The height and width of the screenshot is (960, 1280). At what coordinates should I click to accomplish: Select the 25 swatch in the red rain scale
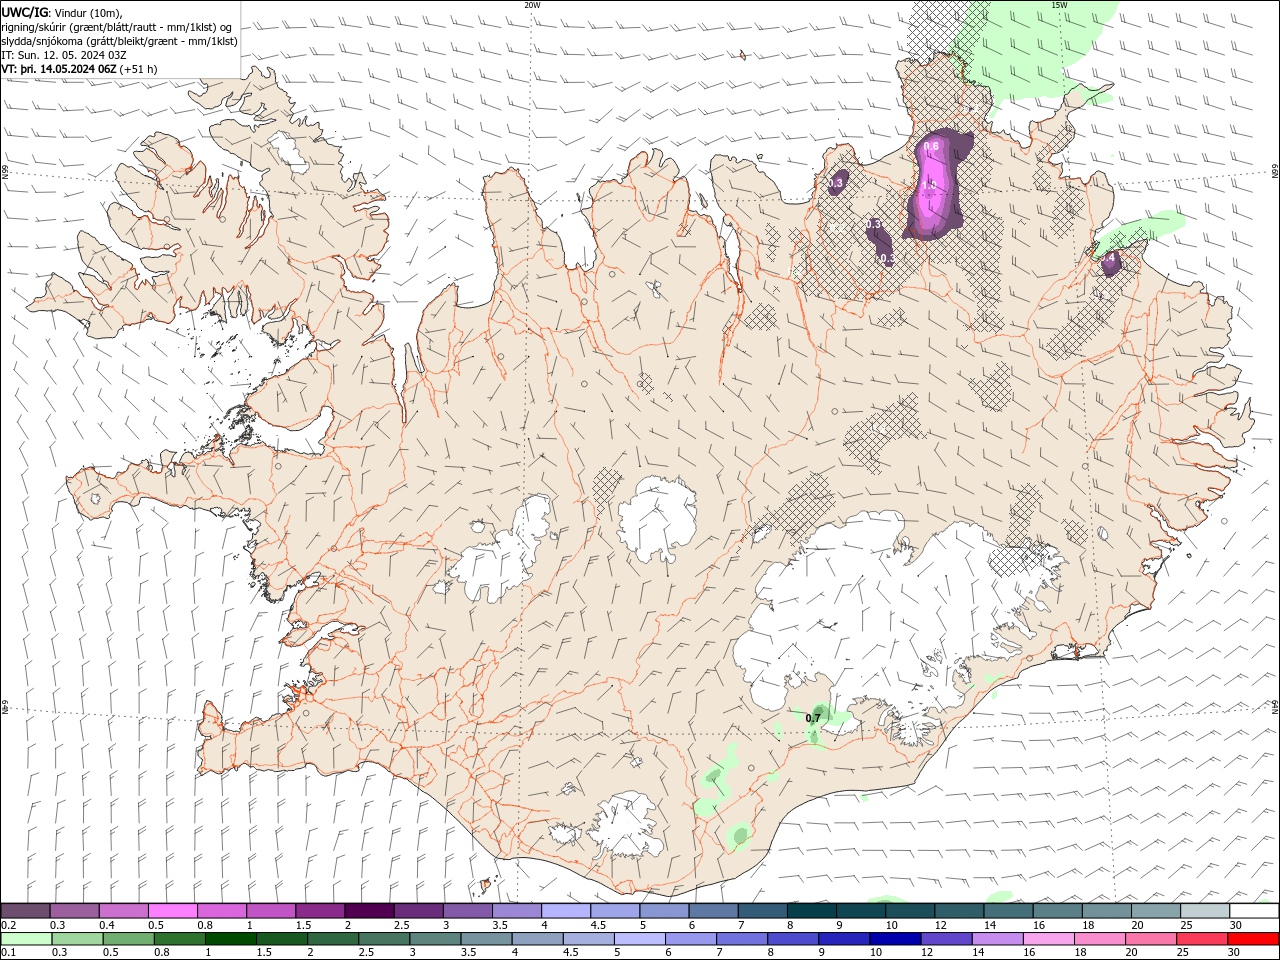tap(1202, 939)
